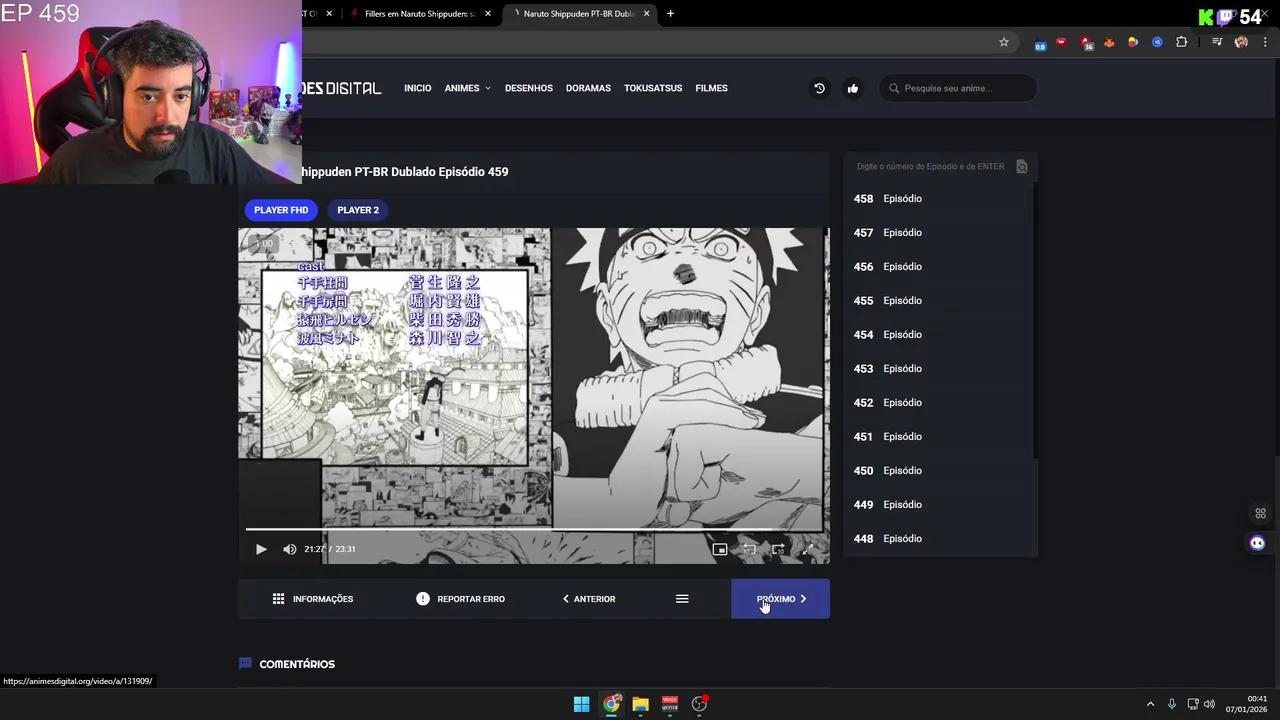The image size is (1280, 720).
Task: Go to ANTERIOR episode
Action: click(x=589, y=599)
